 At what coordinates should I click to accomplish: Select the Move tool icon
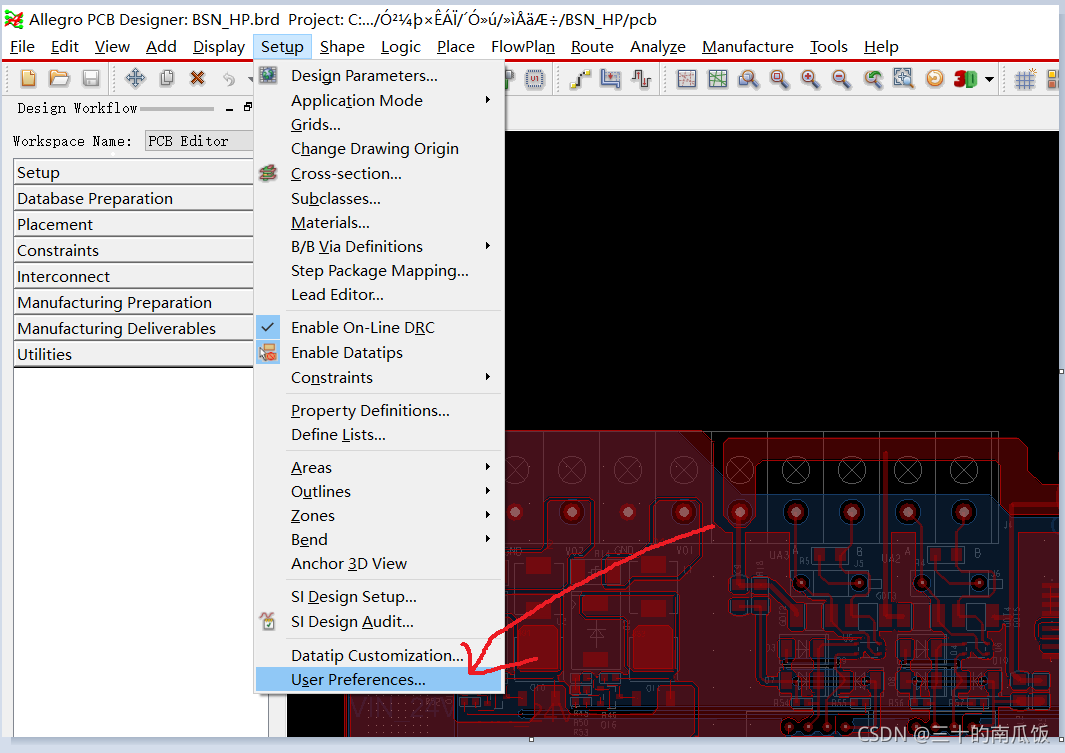point(135,79)
